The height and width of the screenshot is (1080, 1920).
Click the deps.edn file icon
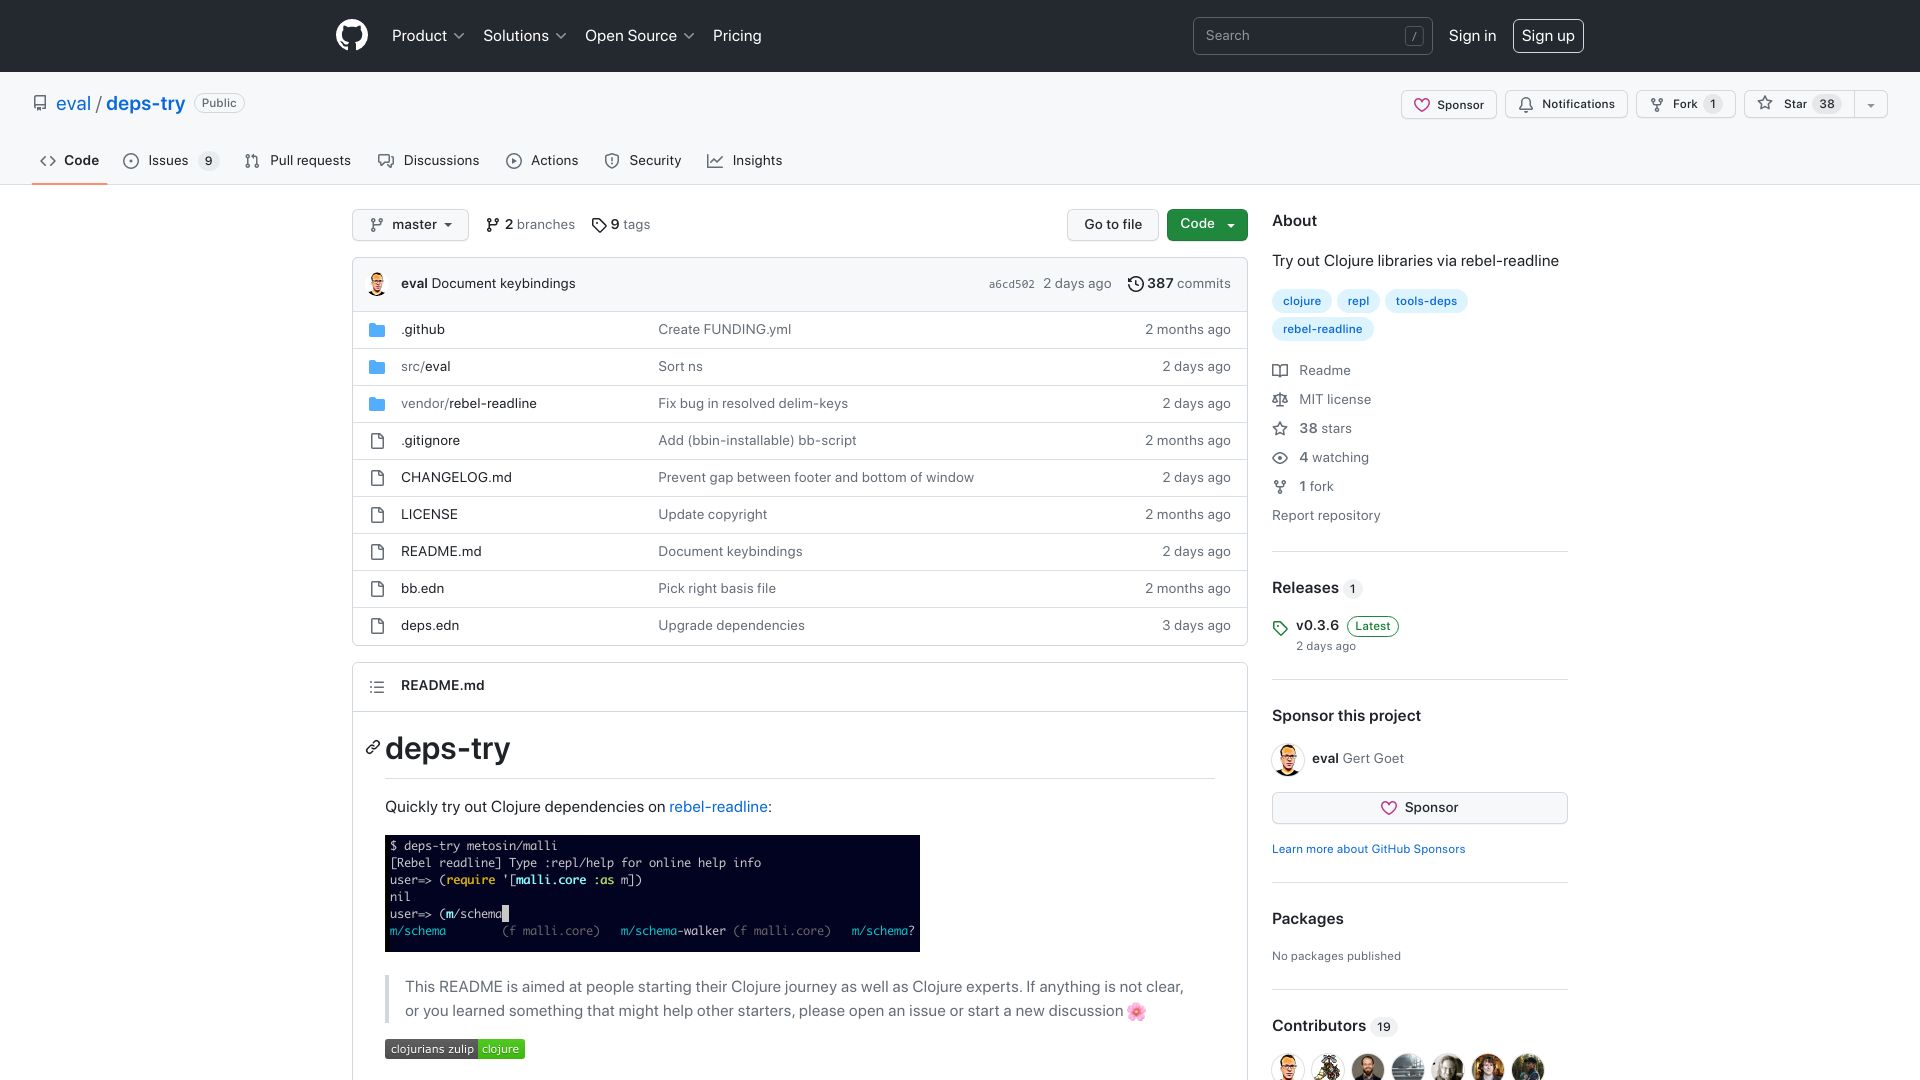[377, 626]
